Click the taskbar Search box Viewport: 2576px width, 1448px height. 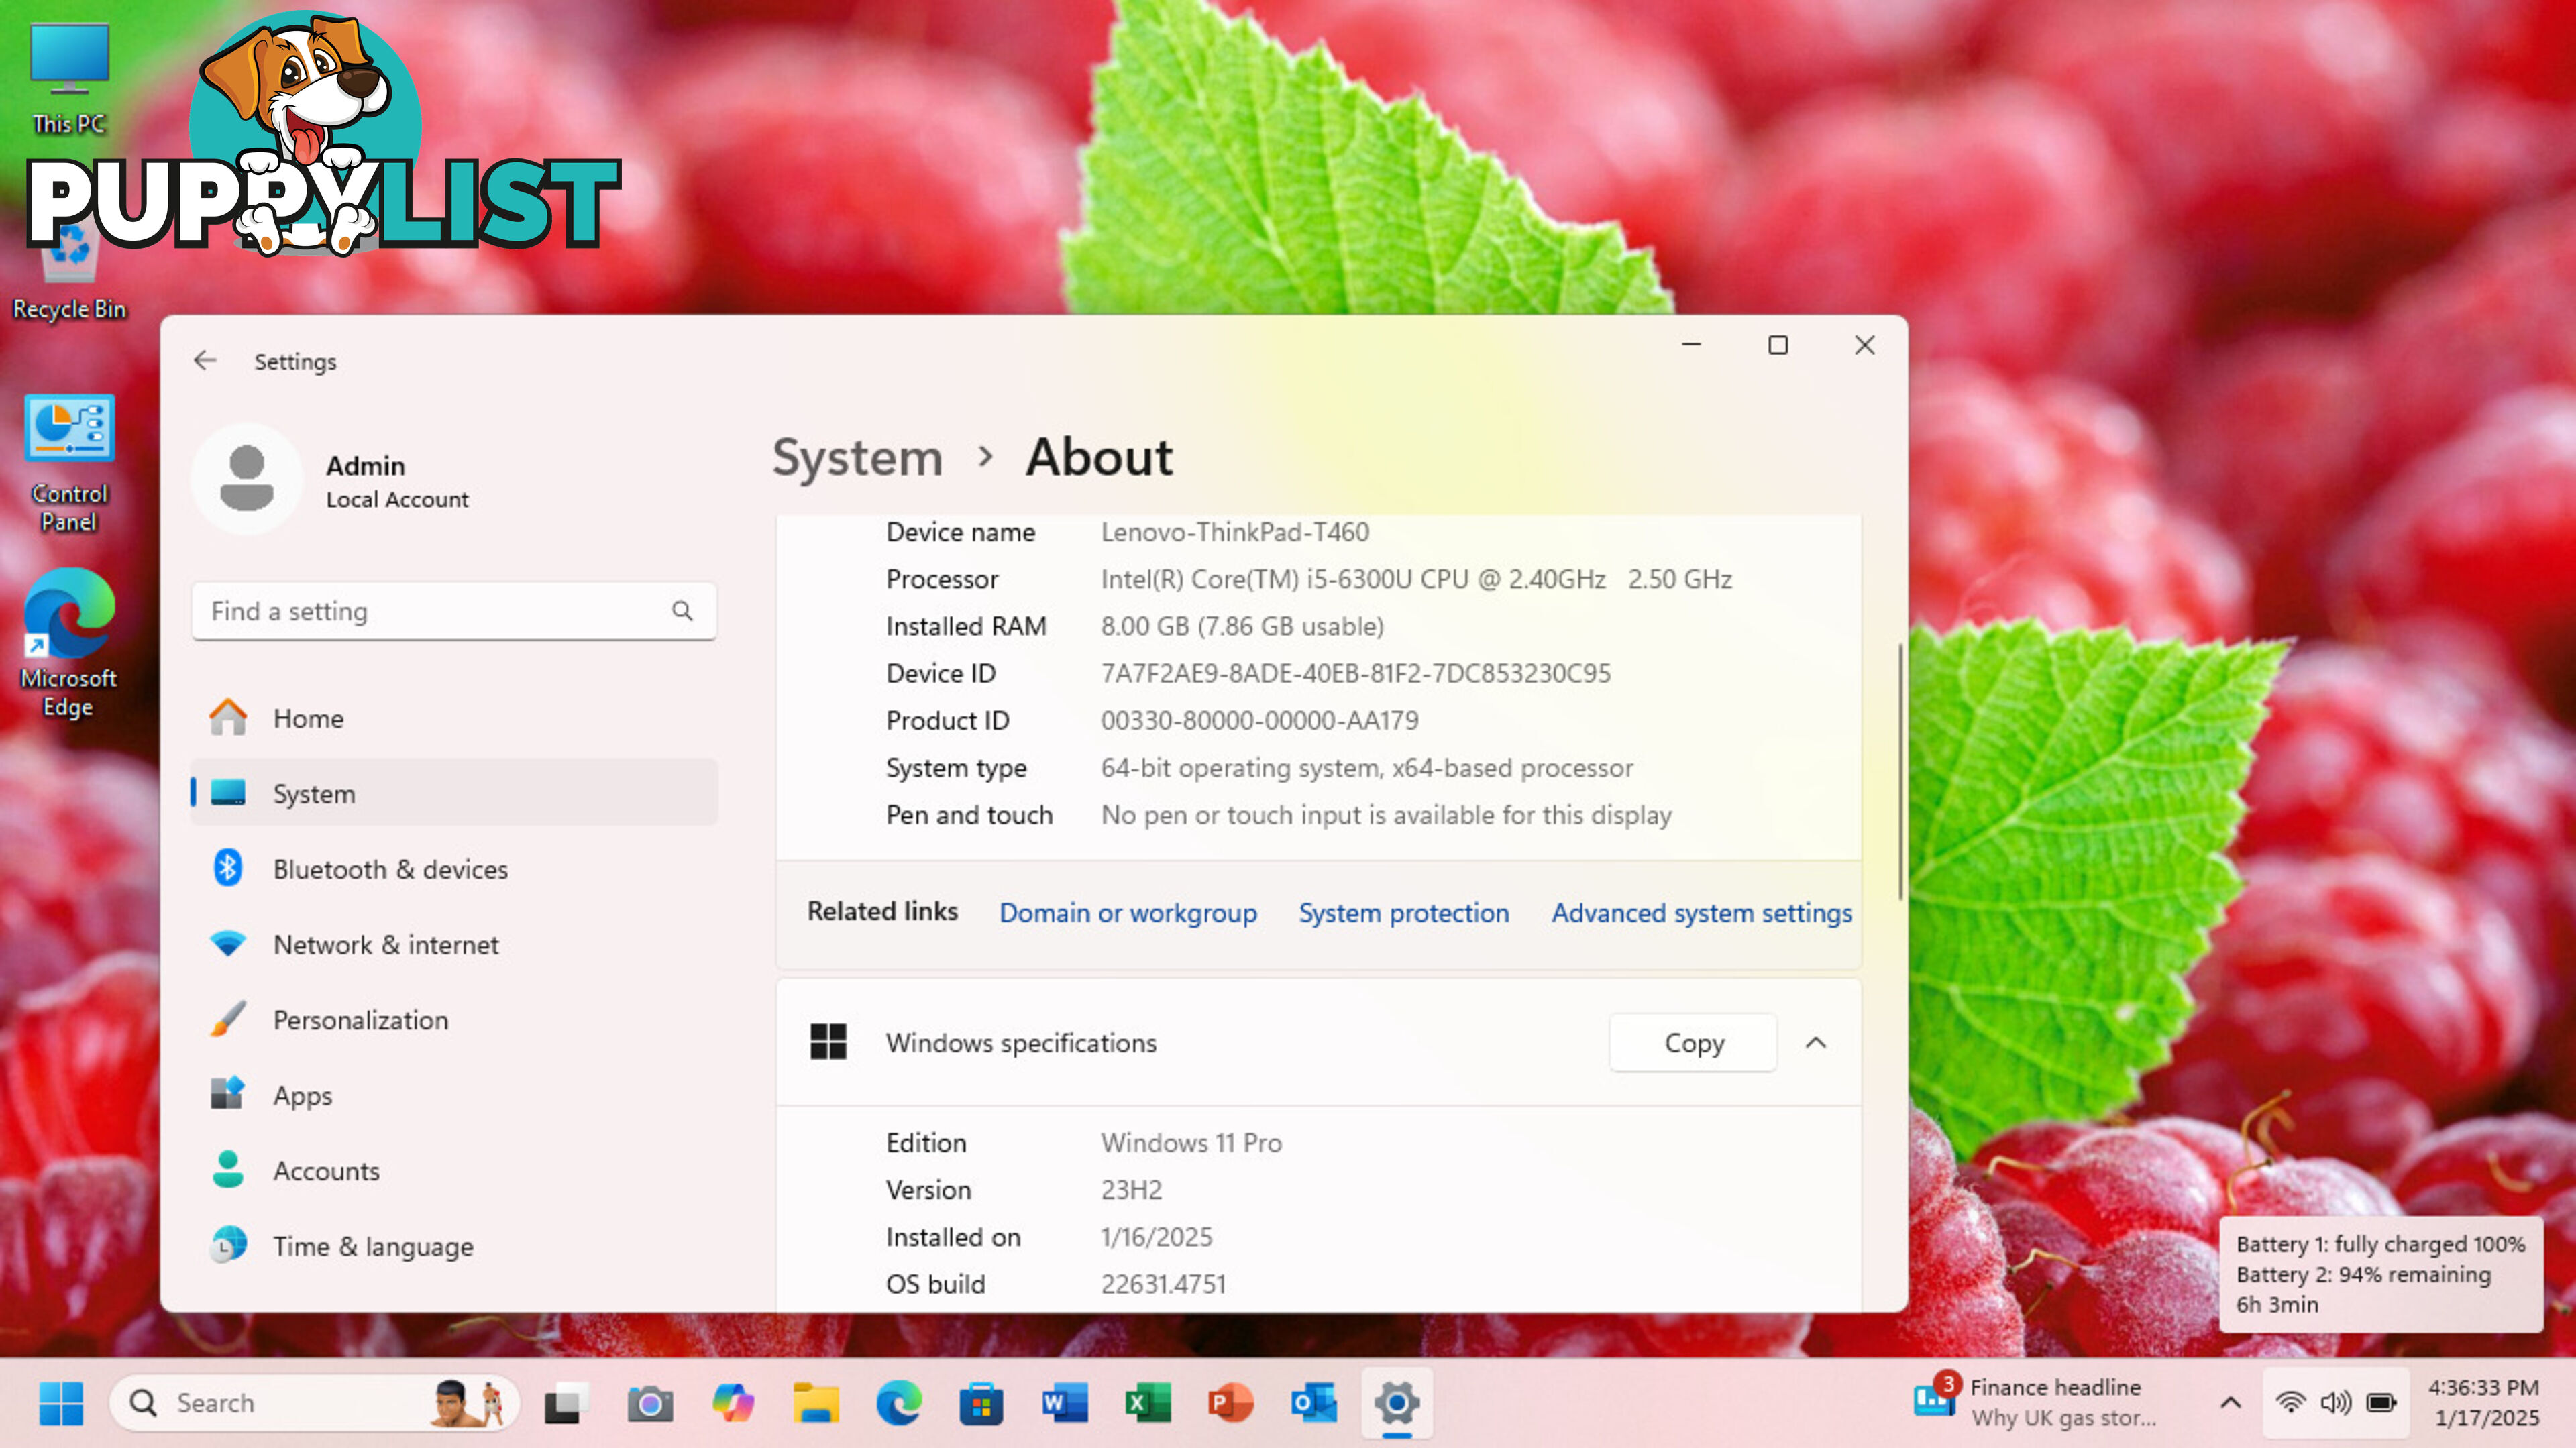(x=315, y=1403)
